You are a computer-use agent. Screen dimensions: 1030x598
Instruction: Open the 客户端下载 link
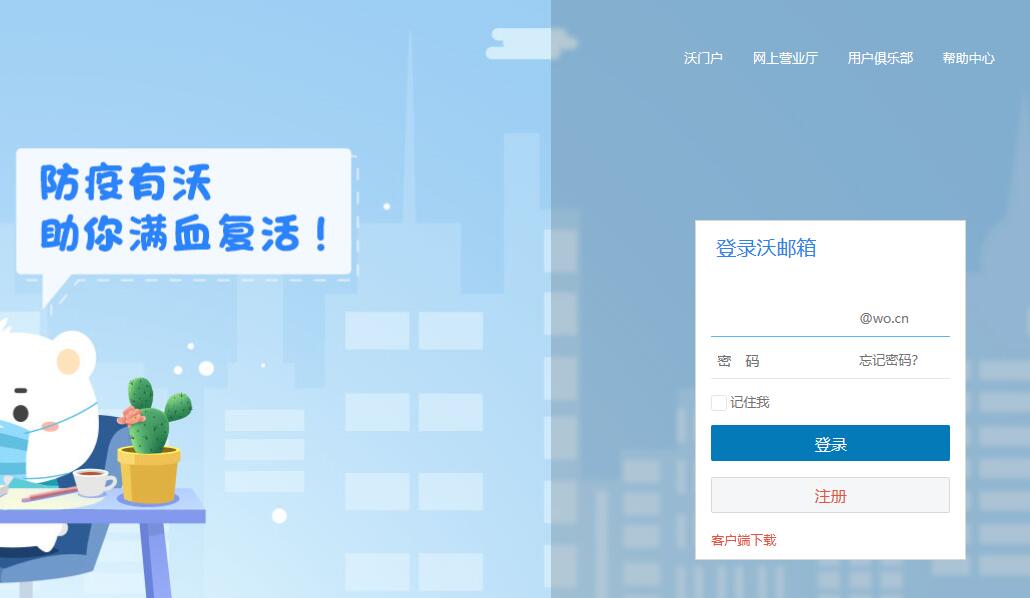click(x=744, y=540)
